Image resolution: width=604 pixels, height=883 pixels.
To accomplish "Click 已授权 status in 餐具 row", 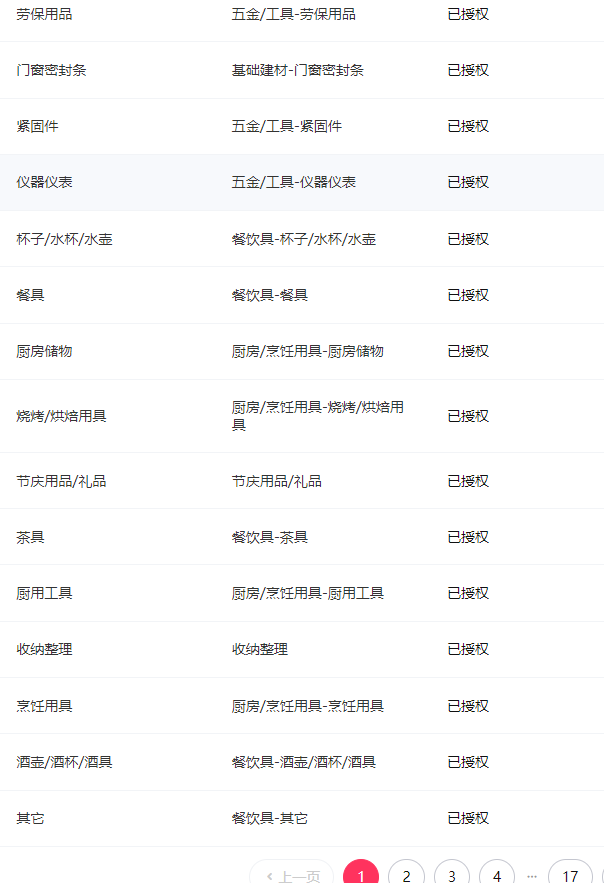I will click(x=468, y=295).
